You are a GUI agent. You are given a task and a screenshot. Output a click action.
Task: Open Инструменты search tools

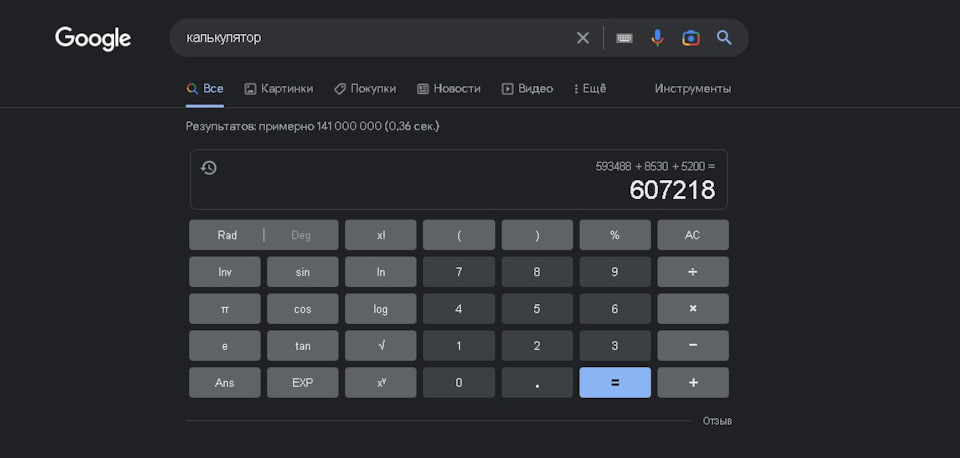click(x=692, y=89)
